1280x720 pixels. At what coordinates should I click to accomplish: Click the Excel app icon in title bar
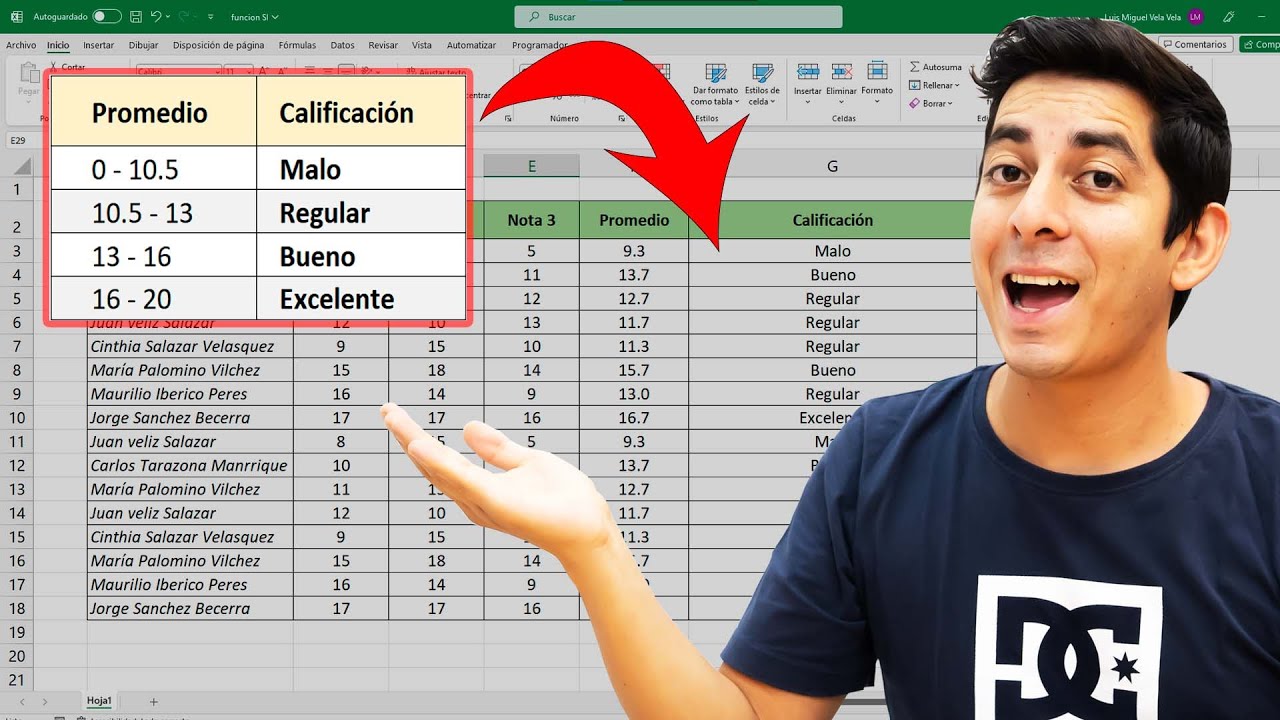[15, 17]
